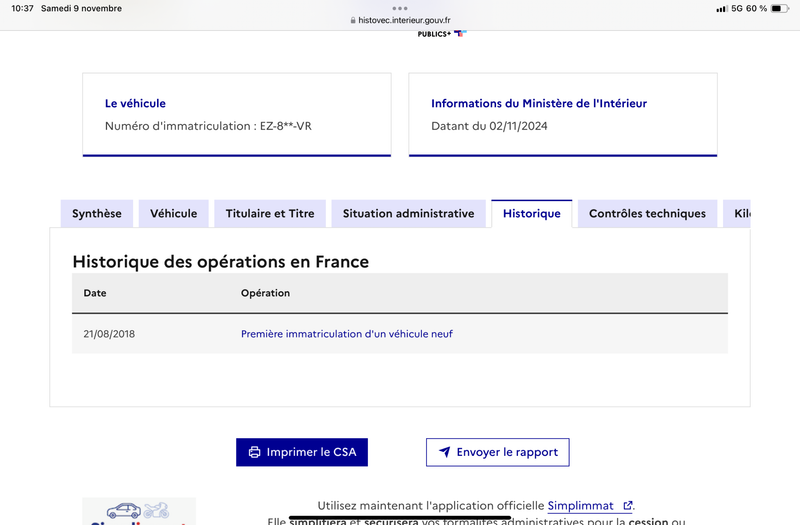Open the partially visible Kilométrage tab
Image resolution: width=800 pixels, height=525 pixels.
point(737,213)
